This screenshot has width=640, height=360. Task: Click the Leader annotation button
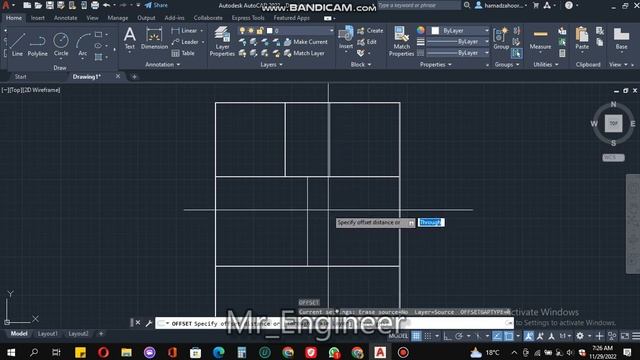click(x=185, y=42)
